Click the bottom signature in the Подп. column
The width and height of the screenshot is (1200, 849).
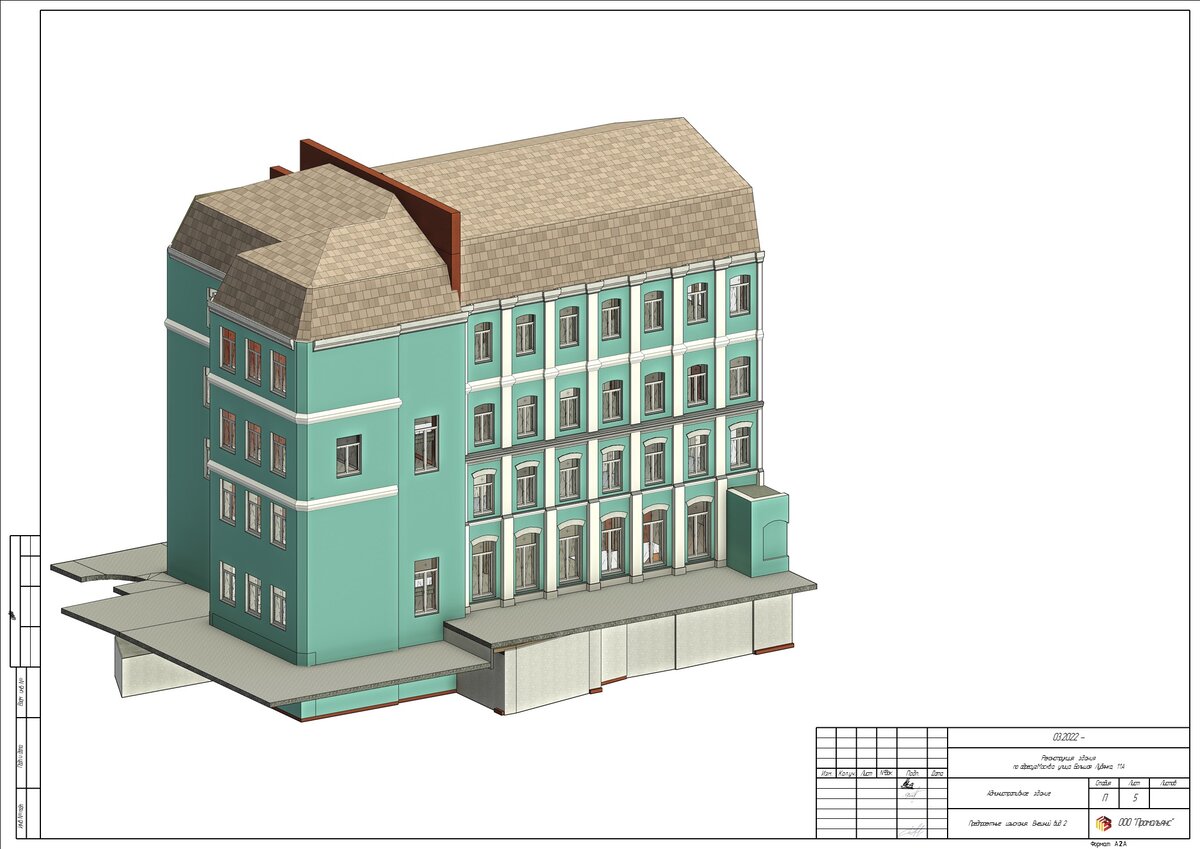911,830
